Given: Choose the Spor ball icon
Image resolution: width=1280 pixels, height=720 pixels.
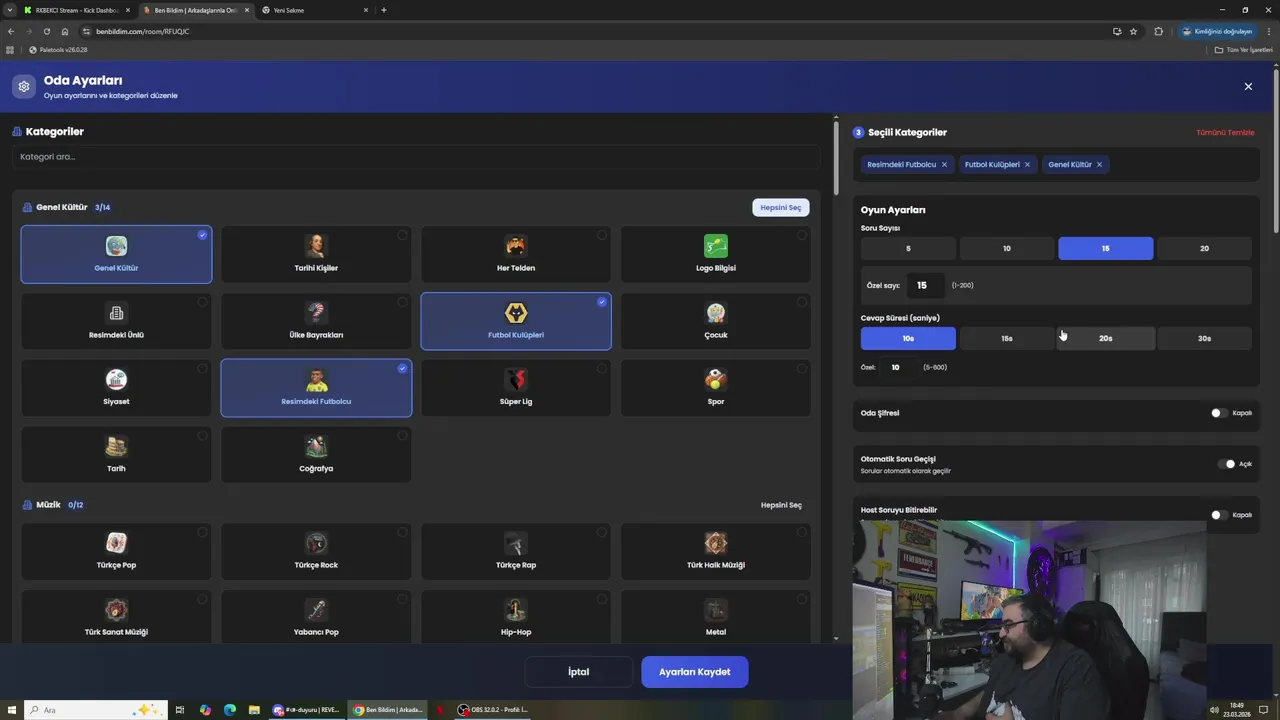Looking at the screenshot, I should click(716, 380).
